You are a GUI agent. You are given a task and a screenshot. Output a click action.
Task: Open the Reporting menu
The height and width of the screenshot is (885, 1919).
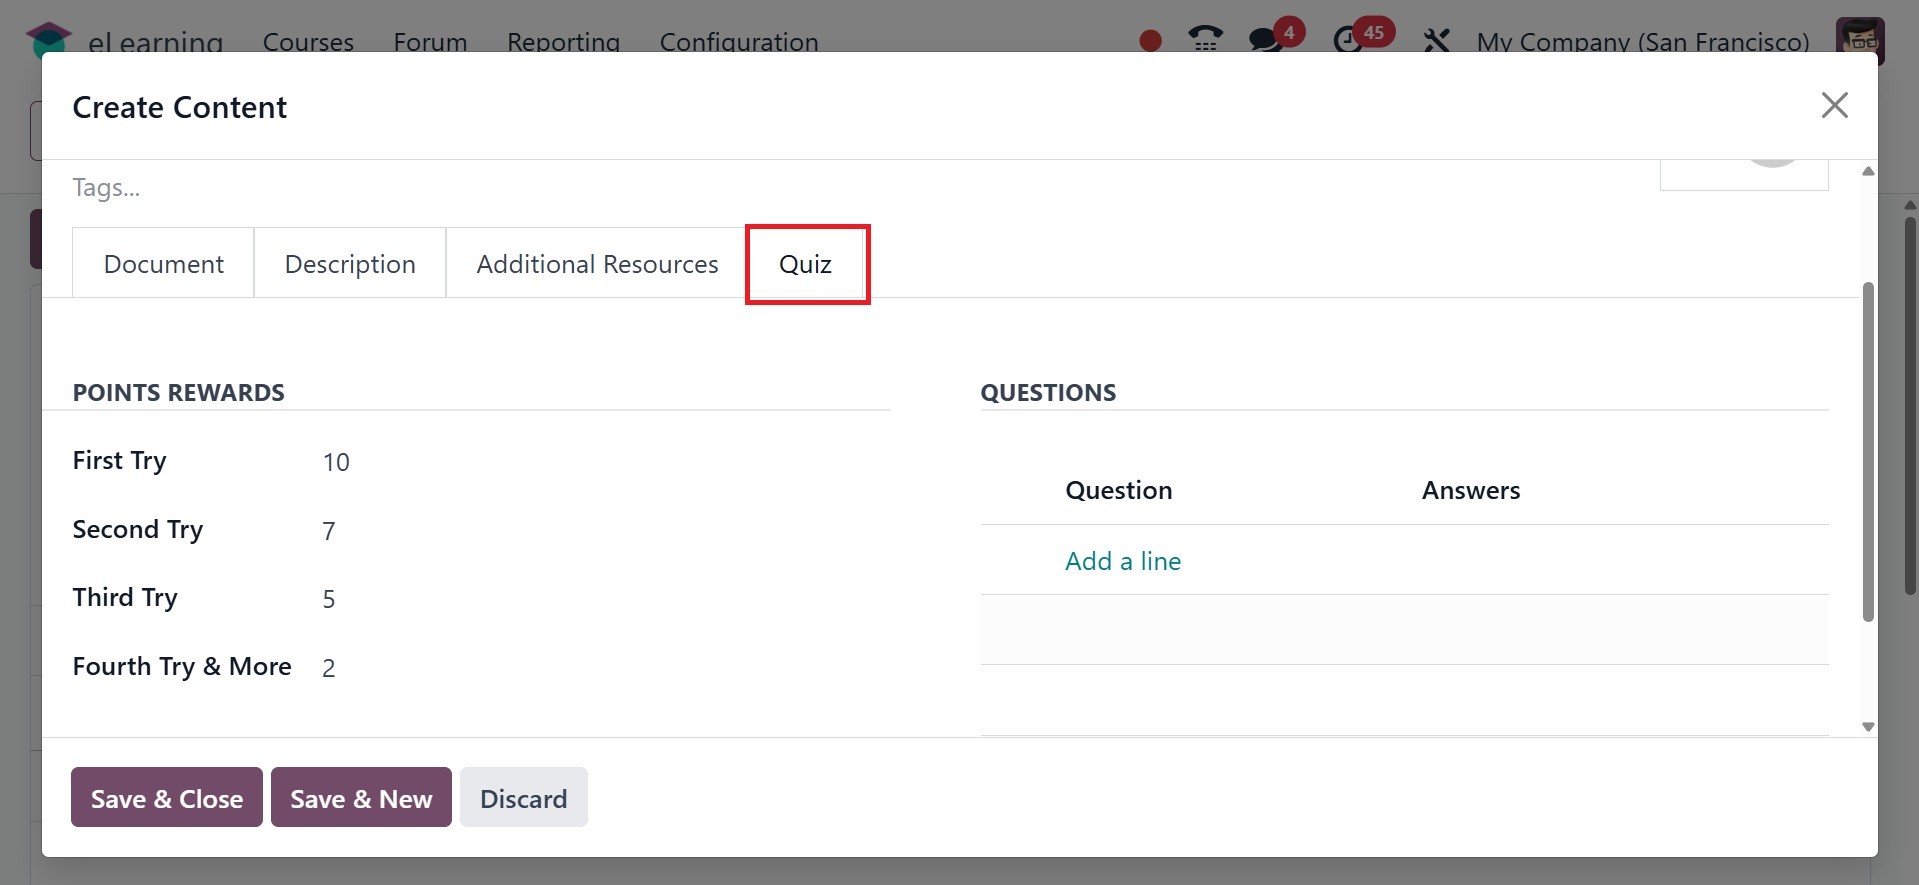tap(563, 42)
